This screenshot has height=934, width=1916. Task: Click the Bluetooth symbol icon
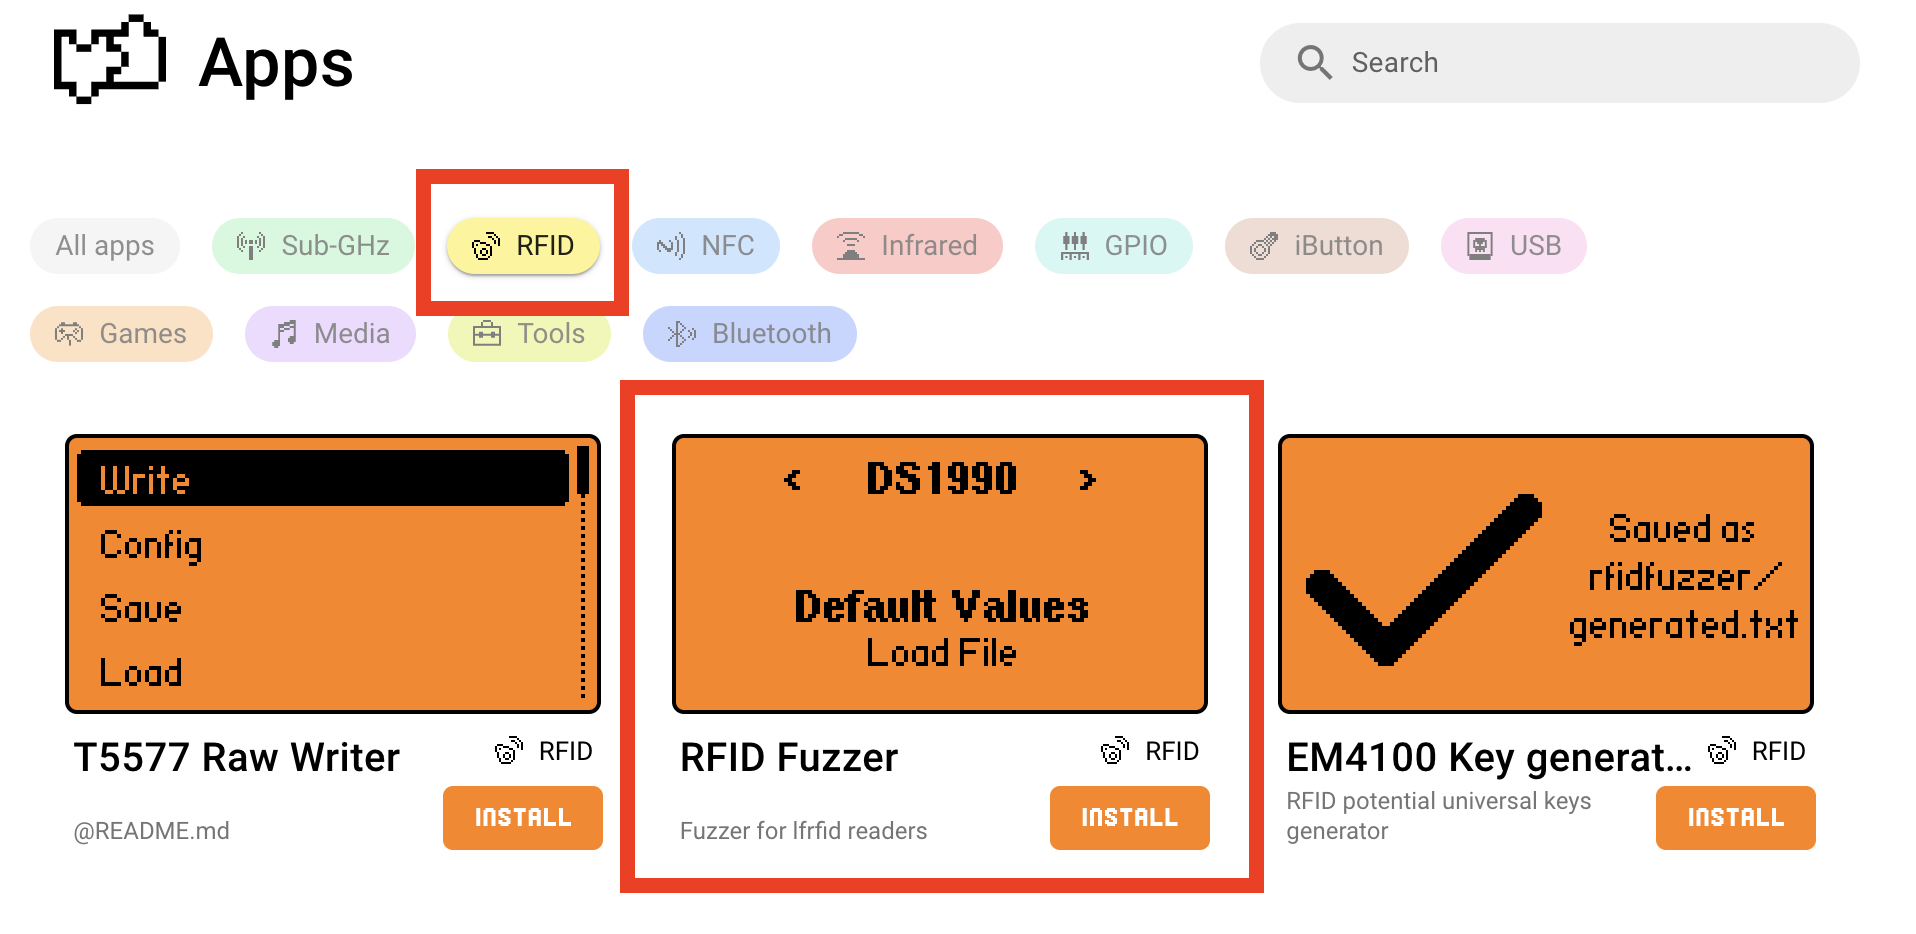click(x=681, y=333)
